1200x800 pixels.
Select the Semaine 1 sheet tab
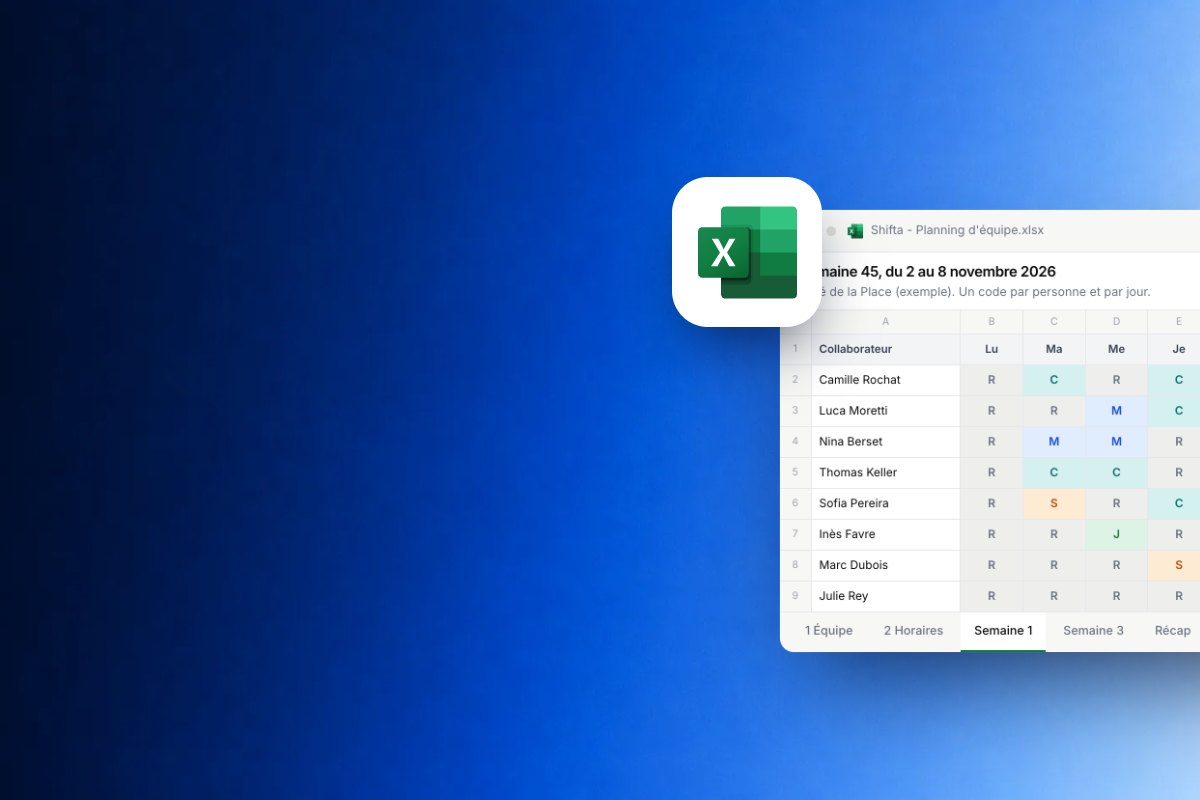[1003, 631]
